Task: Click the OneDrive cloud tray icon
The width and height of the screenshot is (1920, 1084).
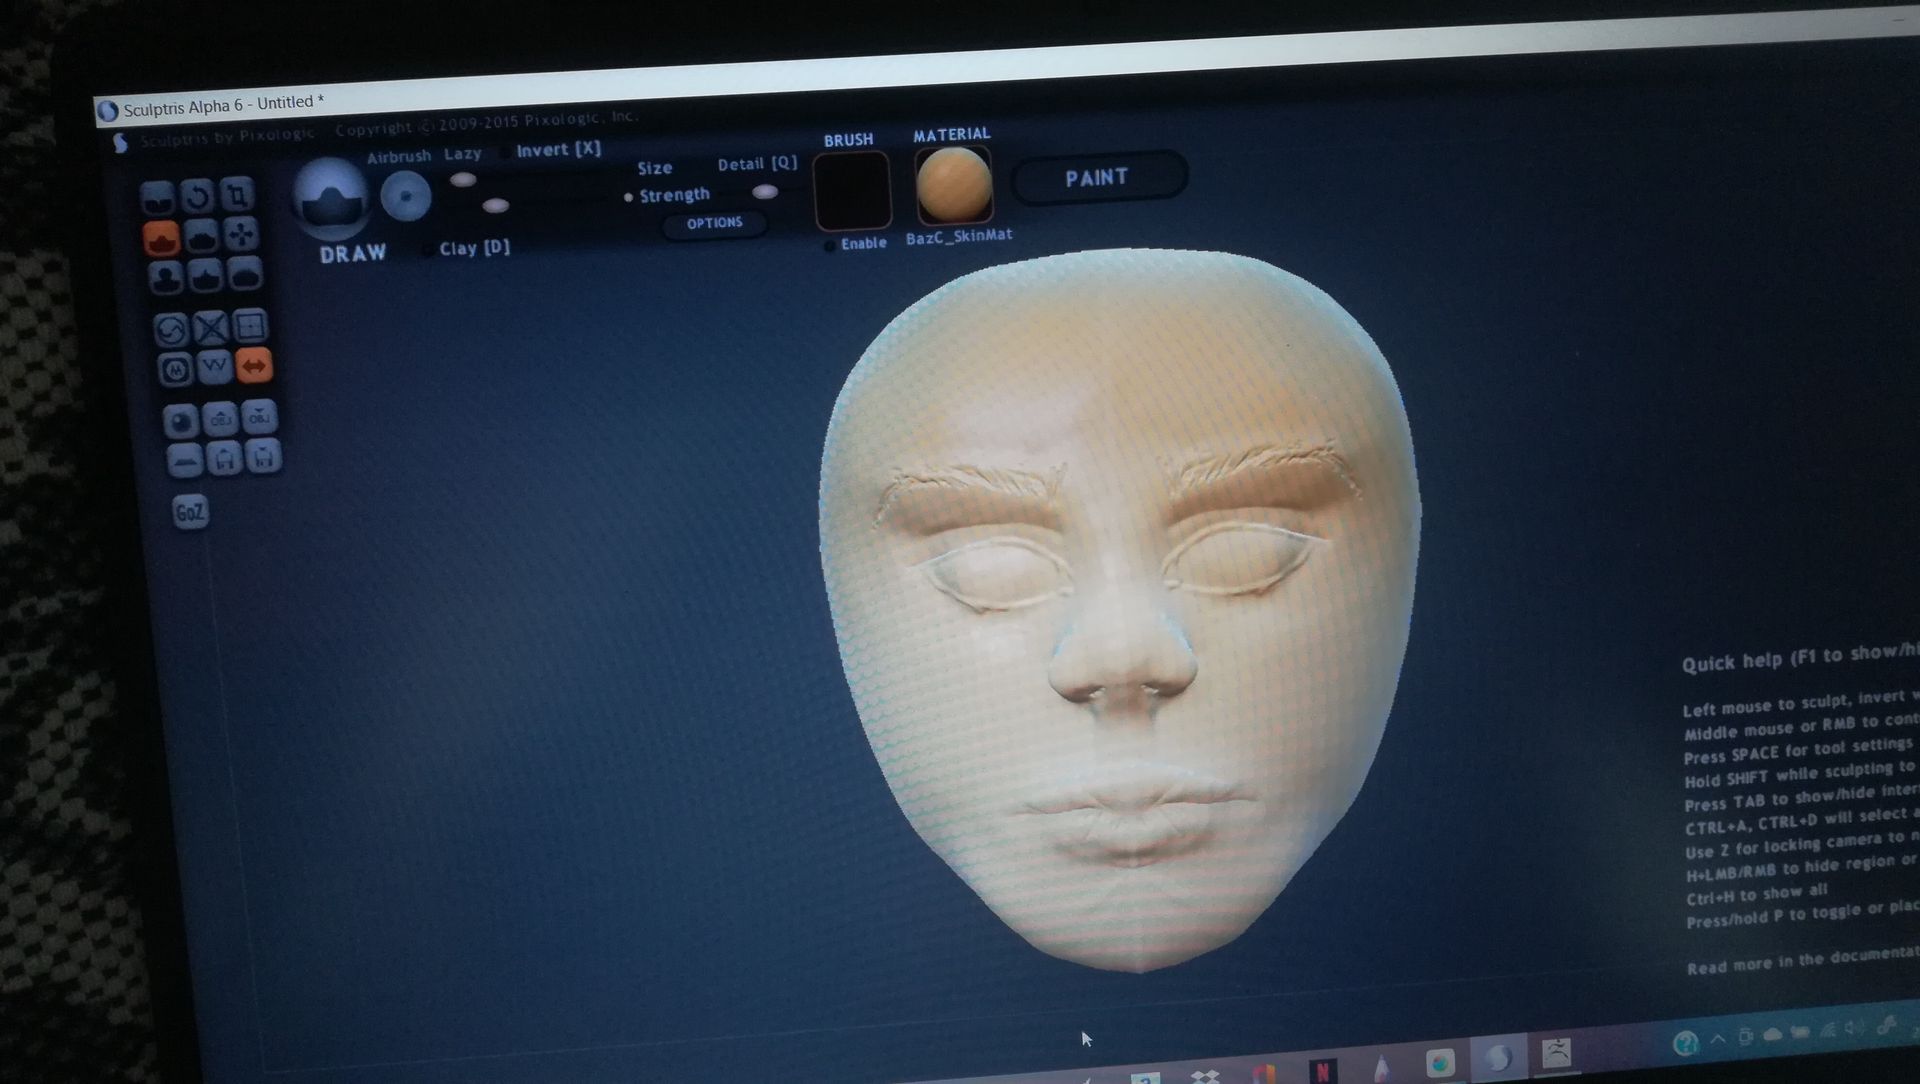Action: (x=1773, y=1035)
